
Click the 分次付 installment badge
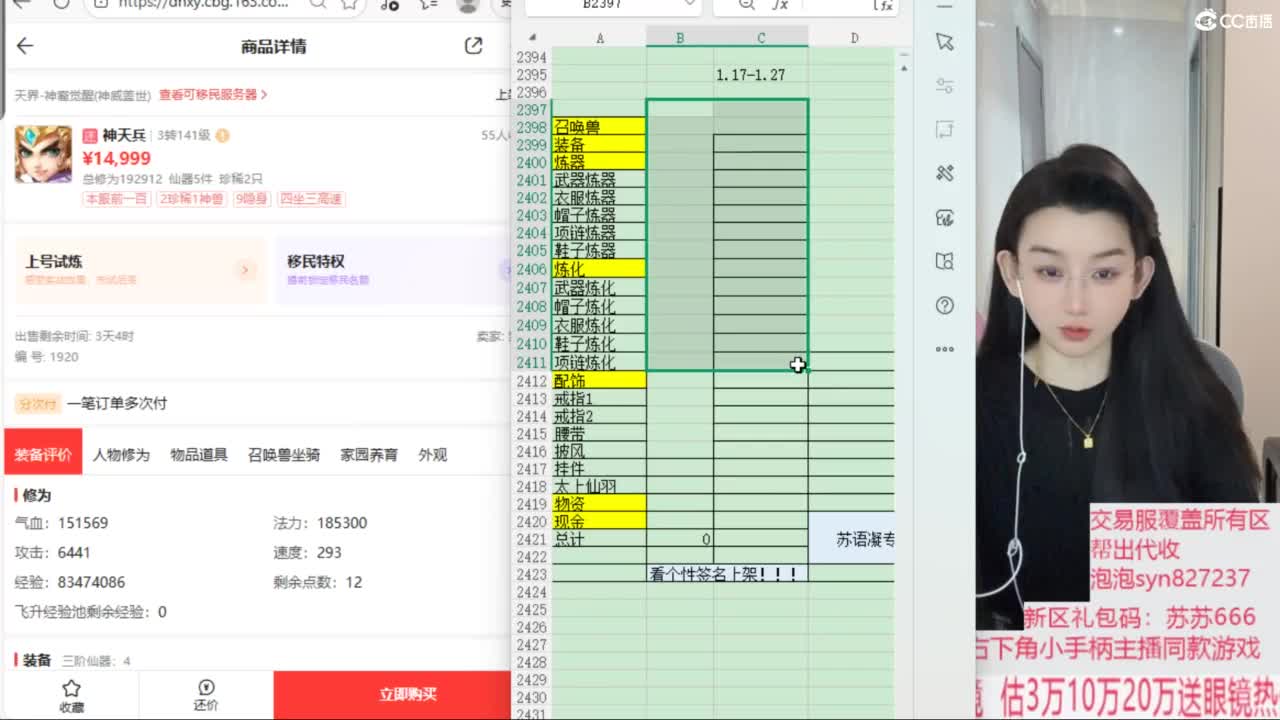coord(38,404)
